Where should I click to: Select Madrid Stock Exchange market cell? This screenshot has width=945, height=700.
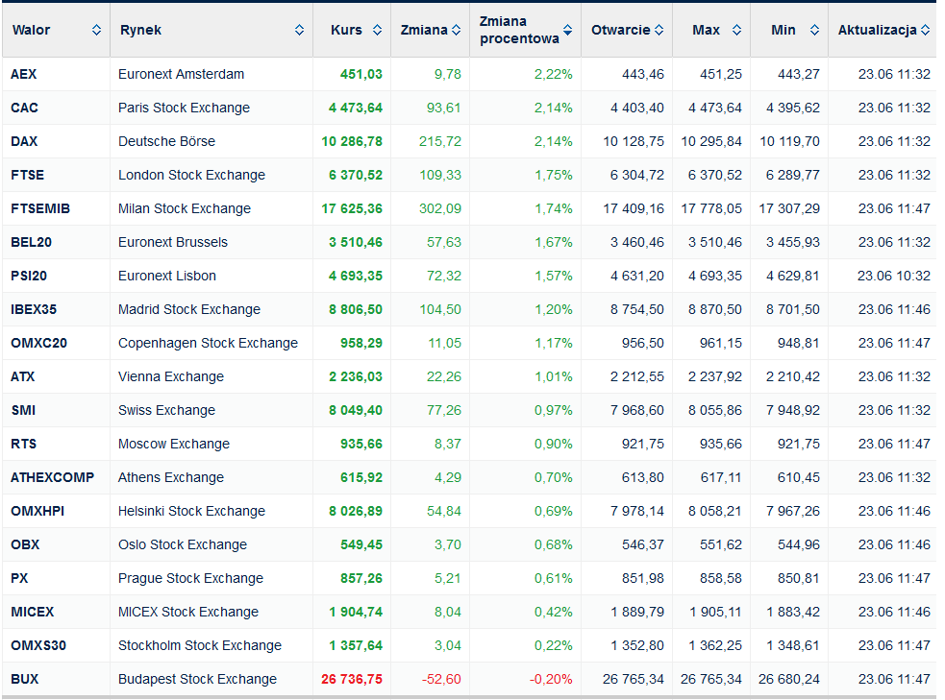point(212,309)
